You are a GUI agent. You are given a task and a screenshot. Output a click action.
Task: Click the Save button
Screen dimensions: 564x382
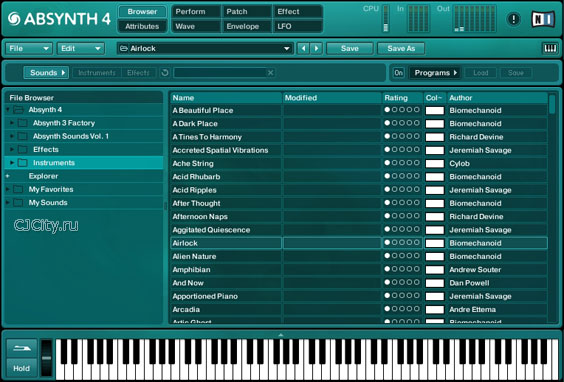click(x=350, y=49)
